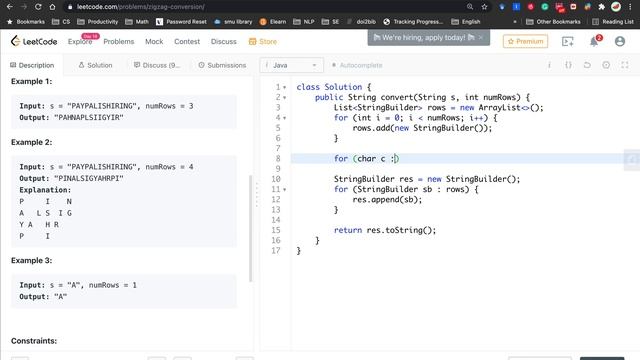Open the NLP bookmarks folder
This screenshot has width=640, height=360.
(304, 22)
